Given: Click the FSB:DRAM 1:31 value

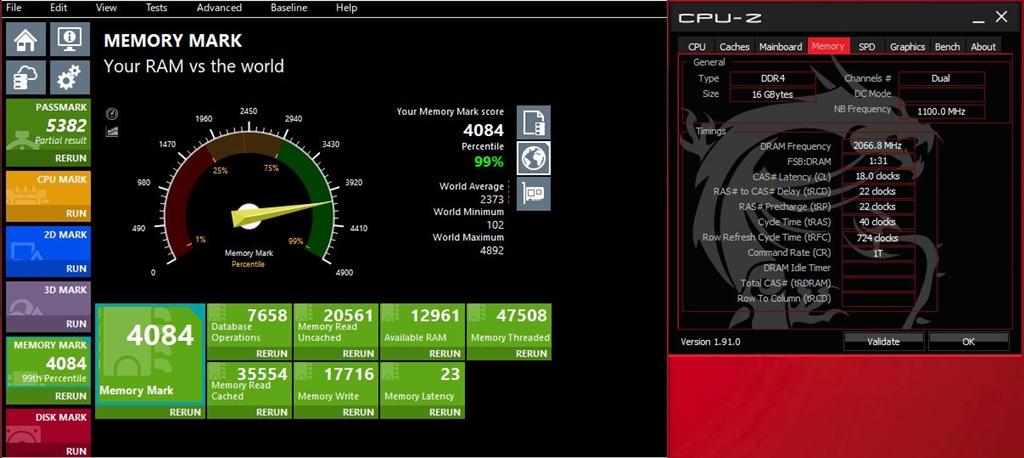Looking at the screenshot, I should [878, 161].
